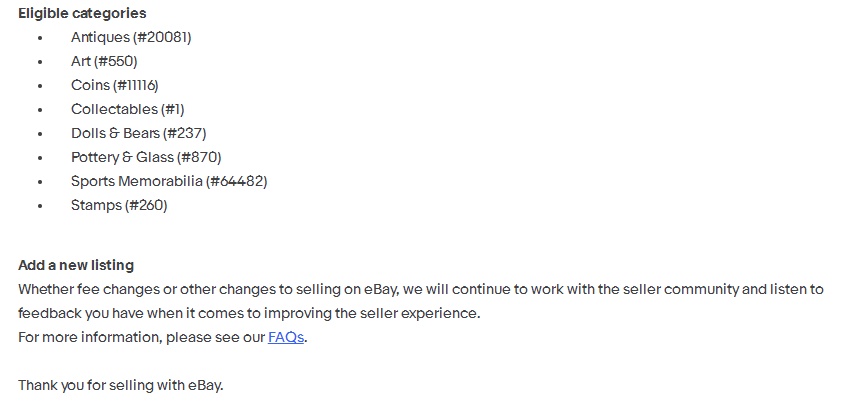Click the bullet point beside Antiques
This screenshot has height=403, width=855.
pos(40,38)
